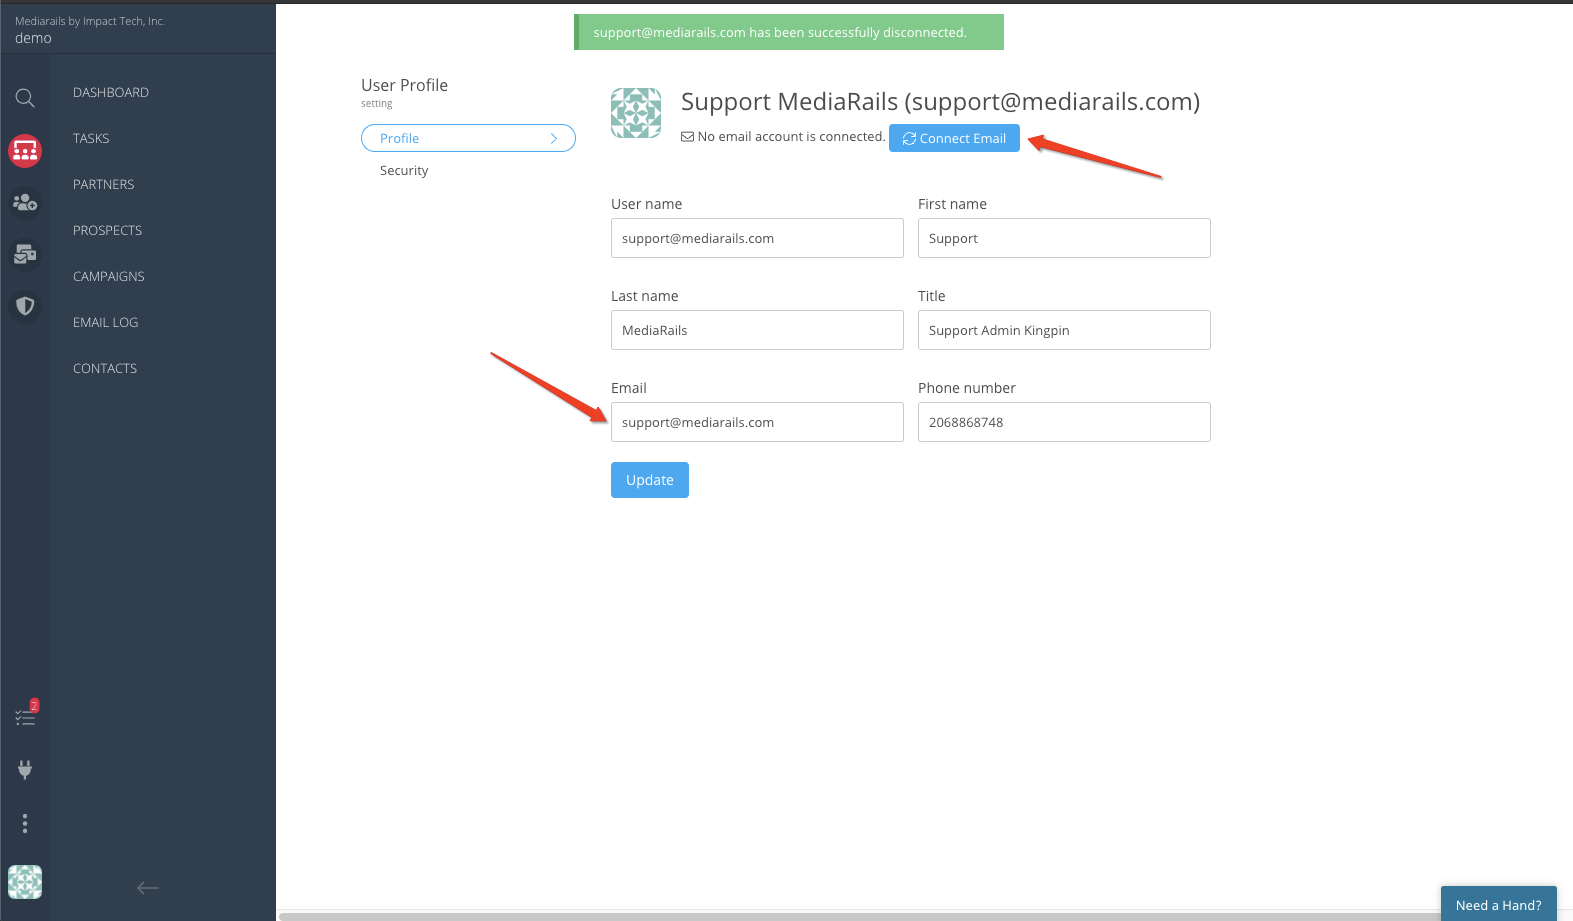Open the envelope mail icon in sidebar
1573x921 pixels.
25,255
